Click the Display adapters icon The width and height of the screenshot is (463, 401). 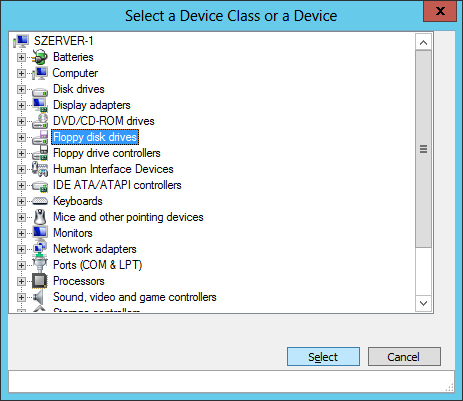point(40,105)
